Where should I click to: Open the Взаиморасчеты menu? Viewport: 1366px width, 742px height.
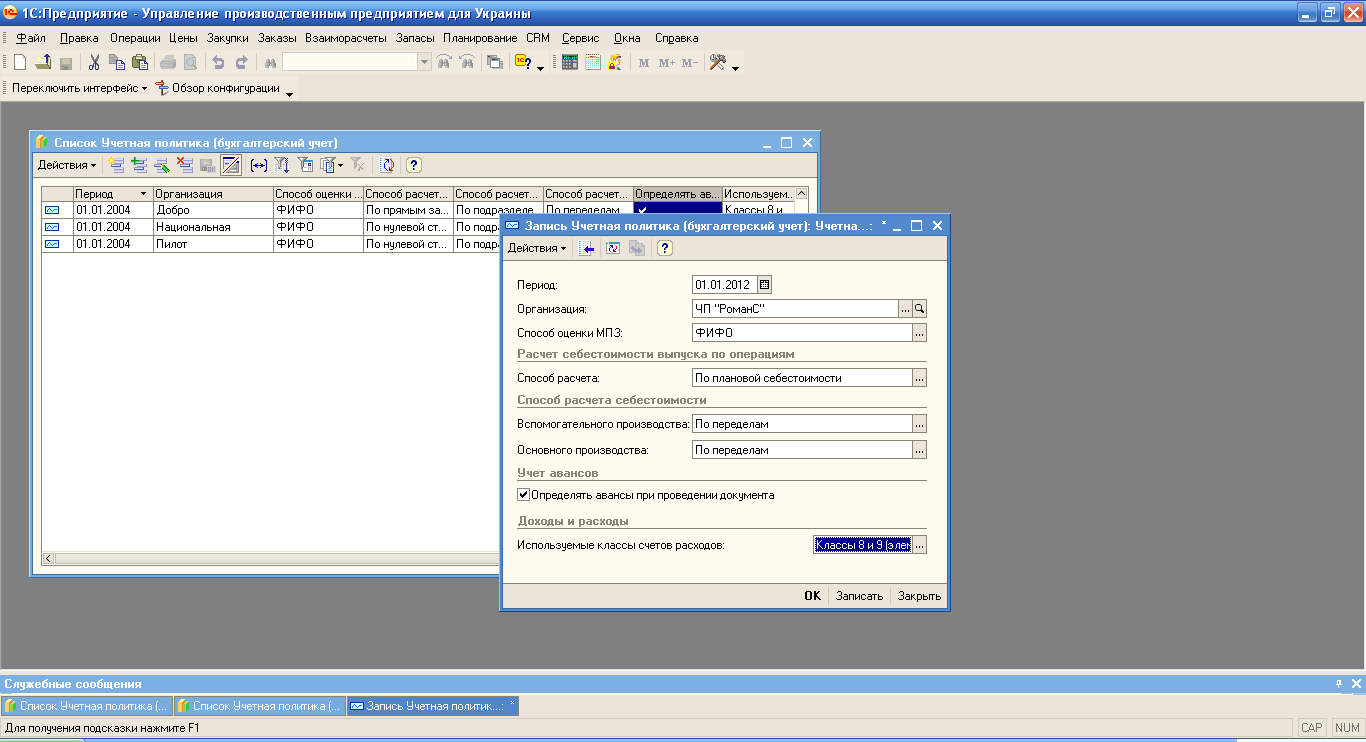point(346,38)
